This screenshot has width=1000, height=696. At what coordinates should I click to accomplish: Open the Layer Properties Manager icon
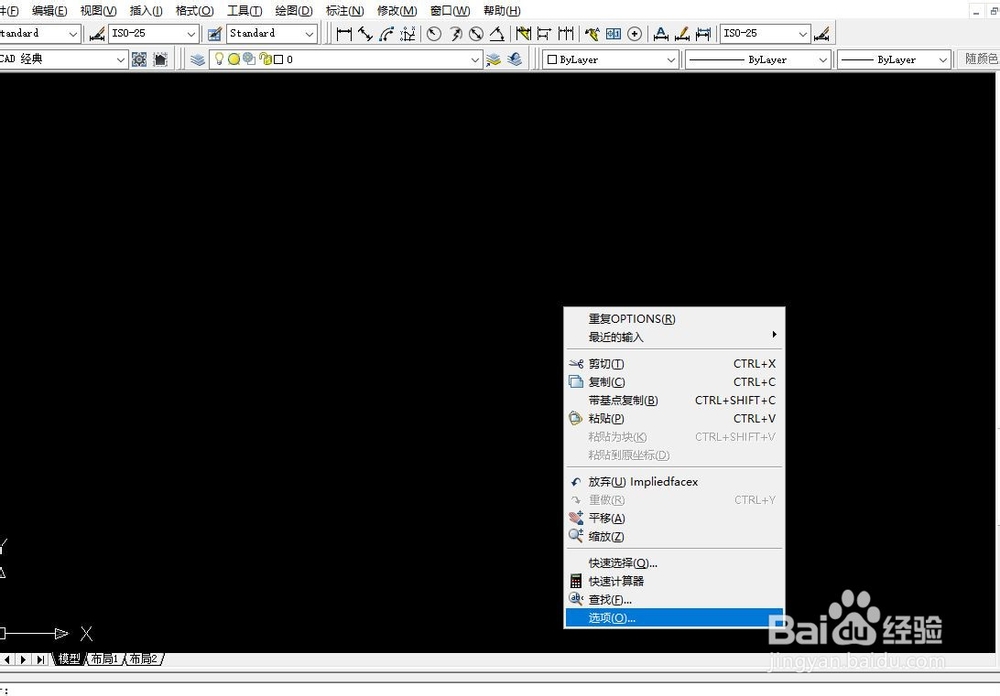click(x=198, y=59)
